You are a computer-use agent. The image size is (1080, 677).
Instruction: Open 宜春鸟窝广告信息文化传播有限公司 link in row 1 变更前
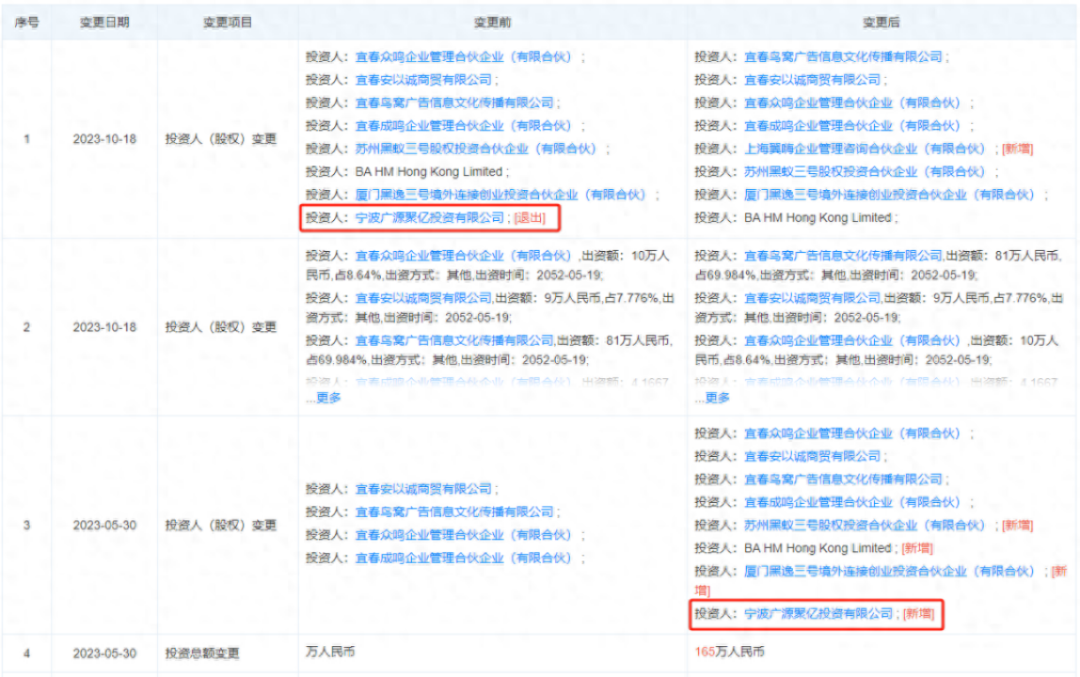pyautogui.click(x=455, y=103)
